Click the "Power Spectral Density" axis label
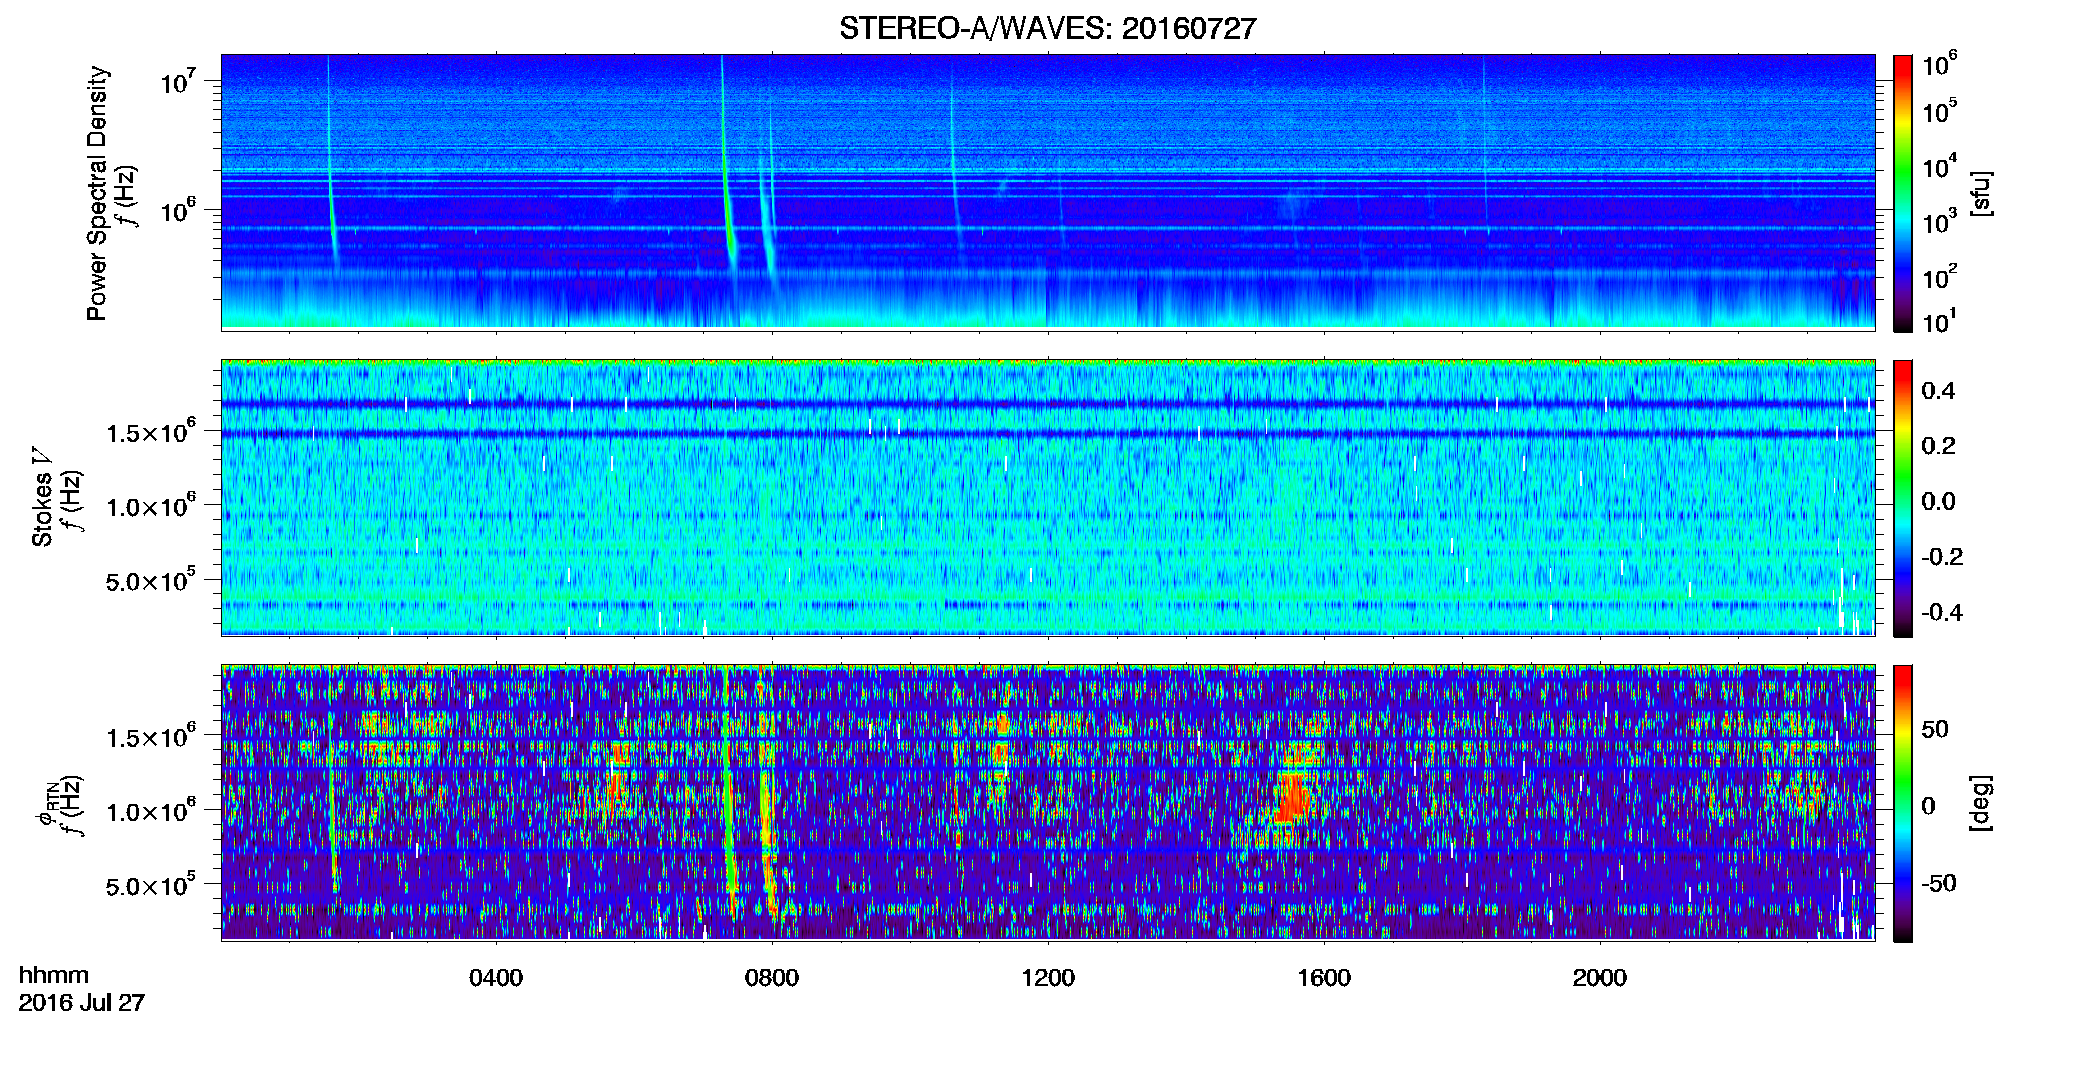 click(x=97, y=193)
